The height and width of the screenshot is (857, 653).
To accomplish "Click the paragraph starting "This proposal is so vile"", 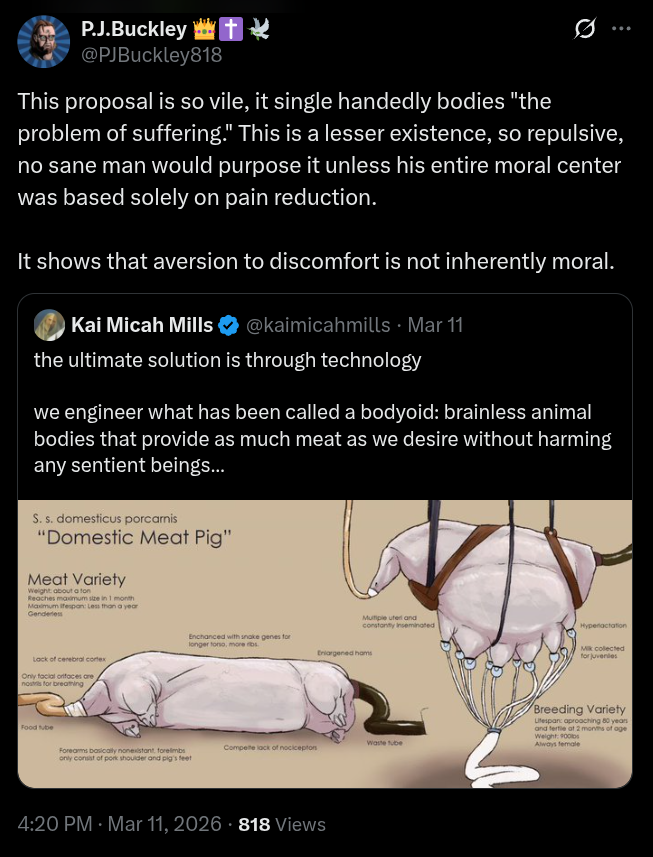I will pyautogui.click(x=320, y=149).
